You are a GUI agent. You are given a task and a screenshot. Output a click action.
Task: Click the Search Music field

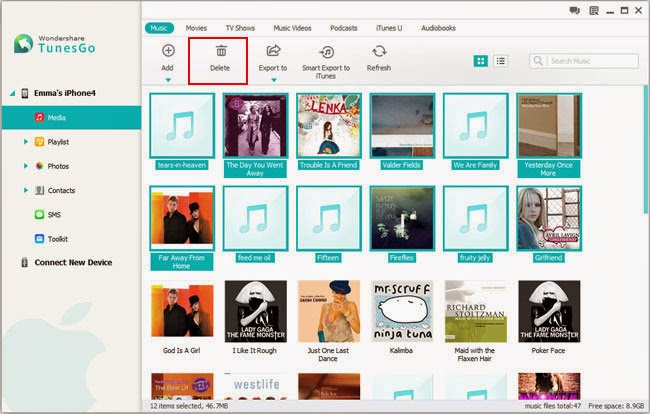(x=584, y=61)
